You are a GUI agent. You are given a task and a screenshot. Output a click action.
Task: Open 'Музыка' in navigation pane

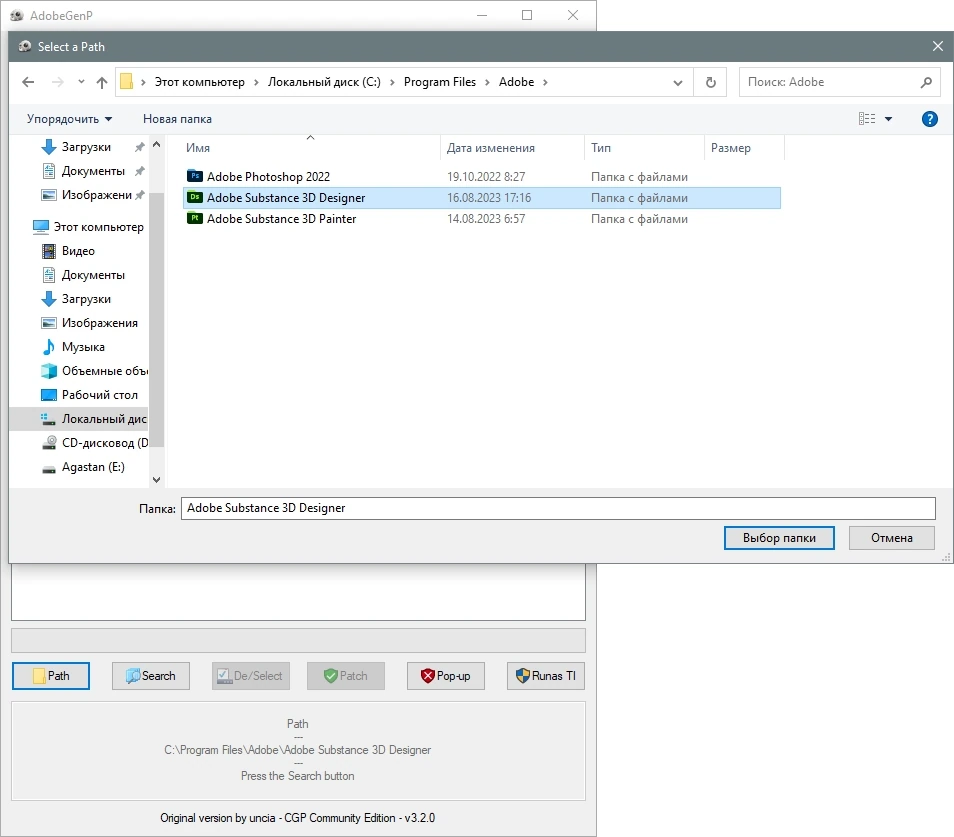pyautogui.click(x=83, y=347)
